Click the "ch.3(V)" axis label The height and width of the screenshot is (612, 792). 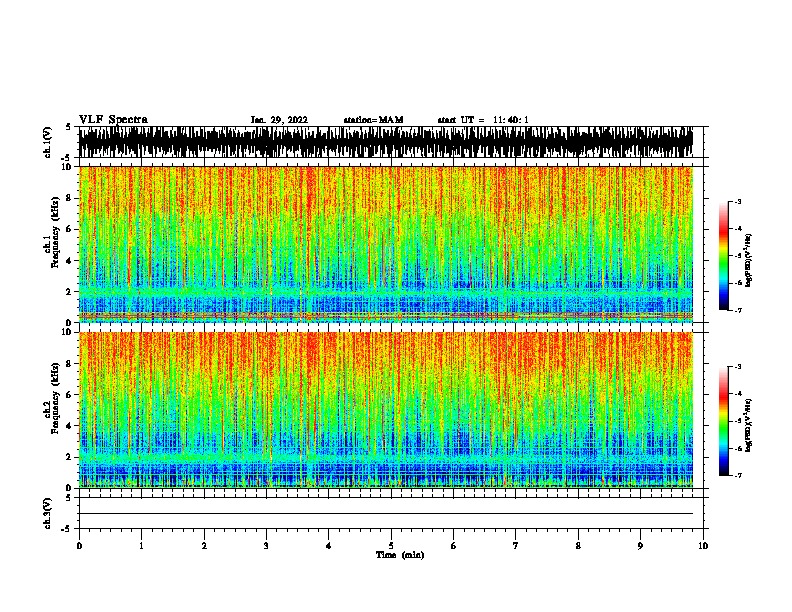point(47,514)
